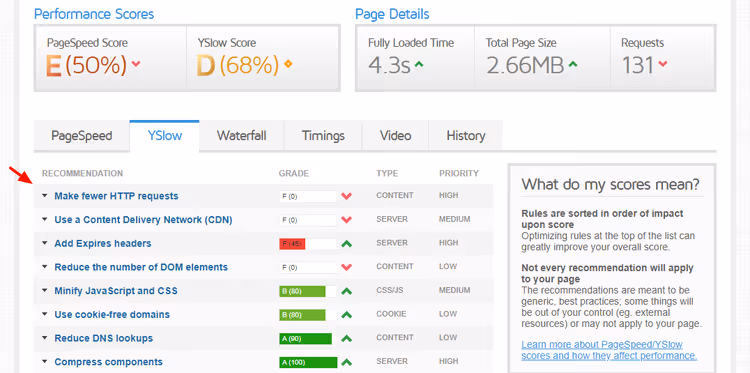The width and height of the screenshot is (750, 373).
Task: Switch to the Video tab
Action: pos(396,136)
